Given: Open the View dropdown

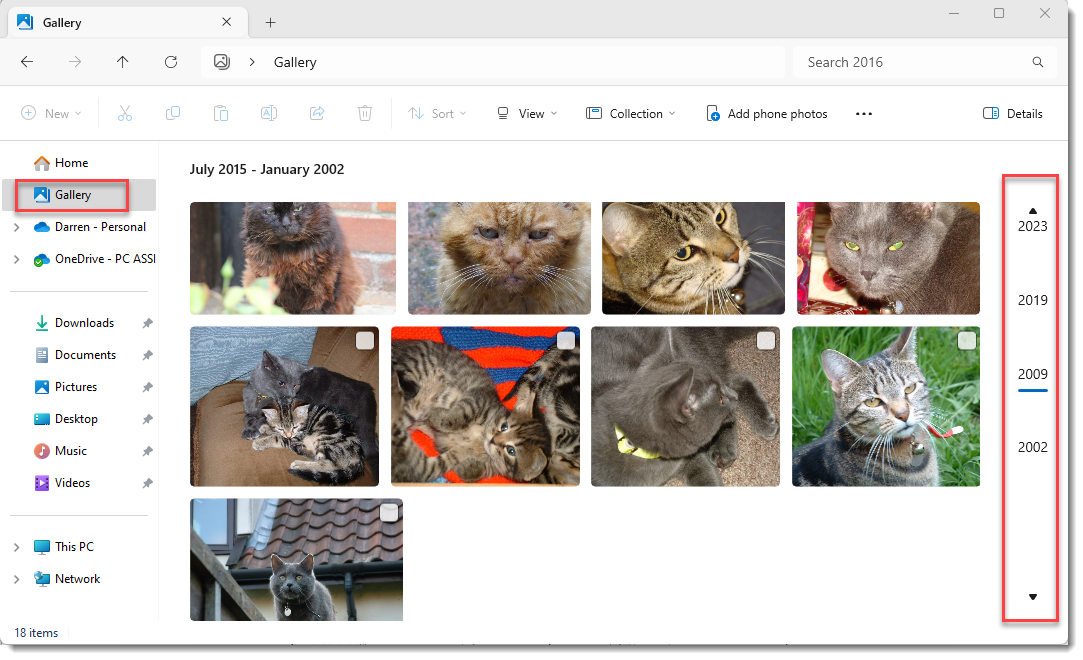Looking at the screenshot, I should [525, 113].
